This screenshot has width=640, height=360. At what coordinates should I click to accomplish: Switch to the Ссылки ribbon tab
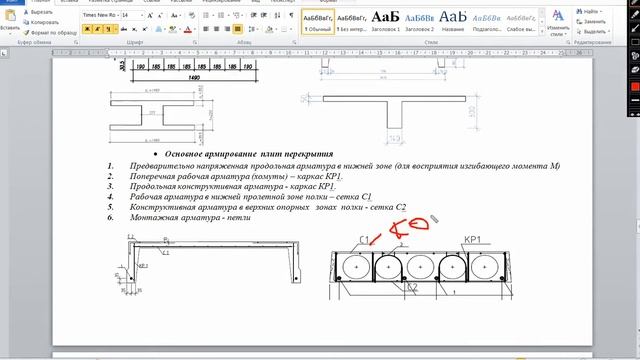click(152, 2)
